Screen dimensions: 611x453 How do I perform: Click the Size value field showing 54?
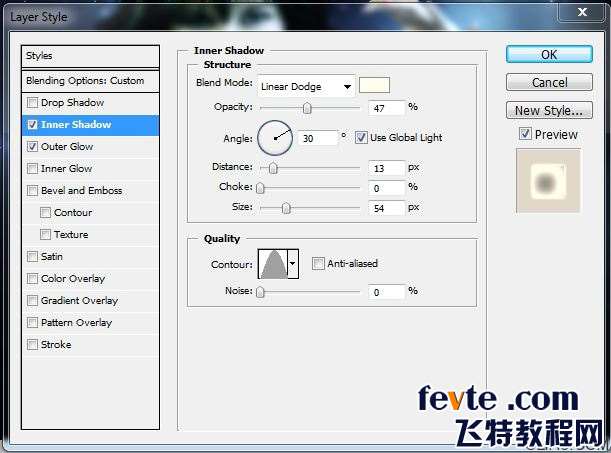(387, 208)
